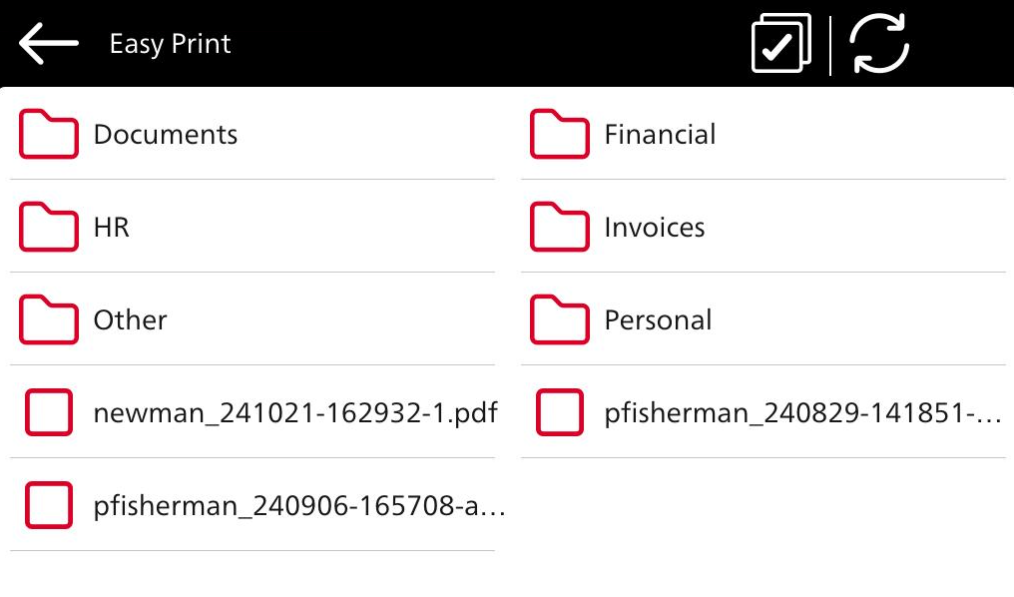This screenshot has height=597, width=1014.
Task: Check the newman_241021-162932-1.pdf checkbox
Action: click(49, 413)
